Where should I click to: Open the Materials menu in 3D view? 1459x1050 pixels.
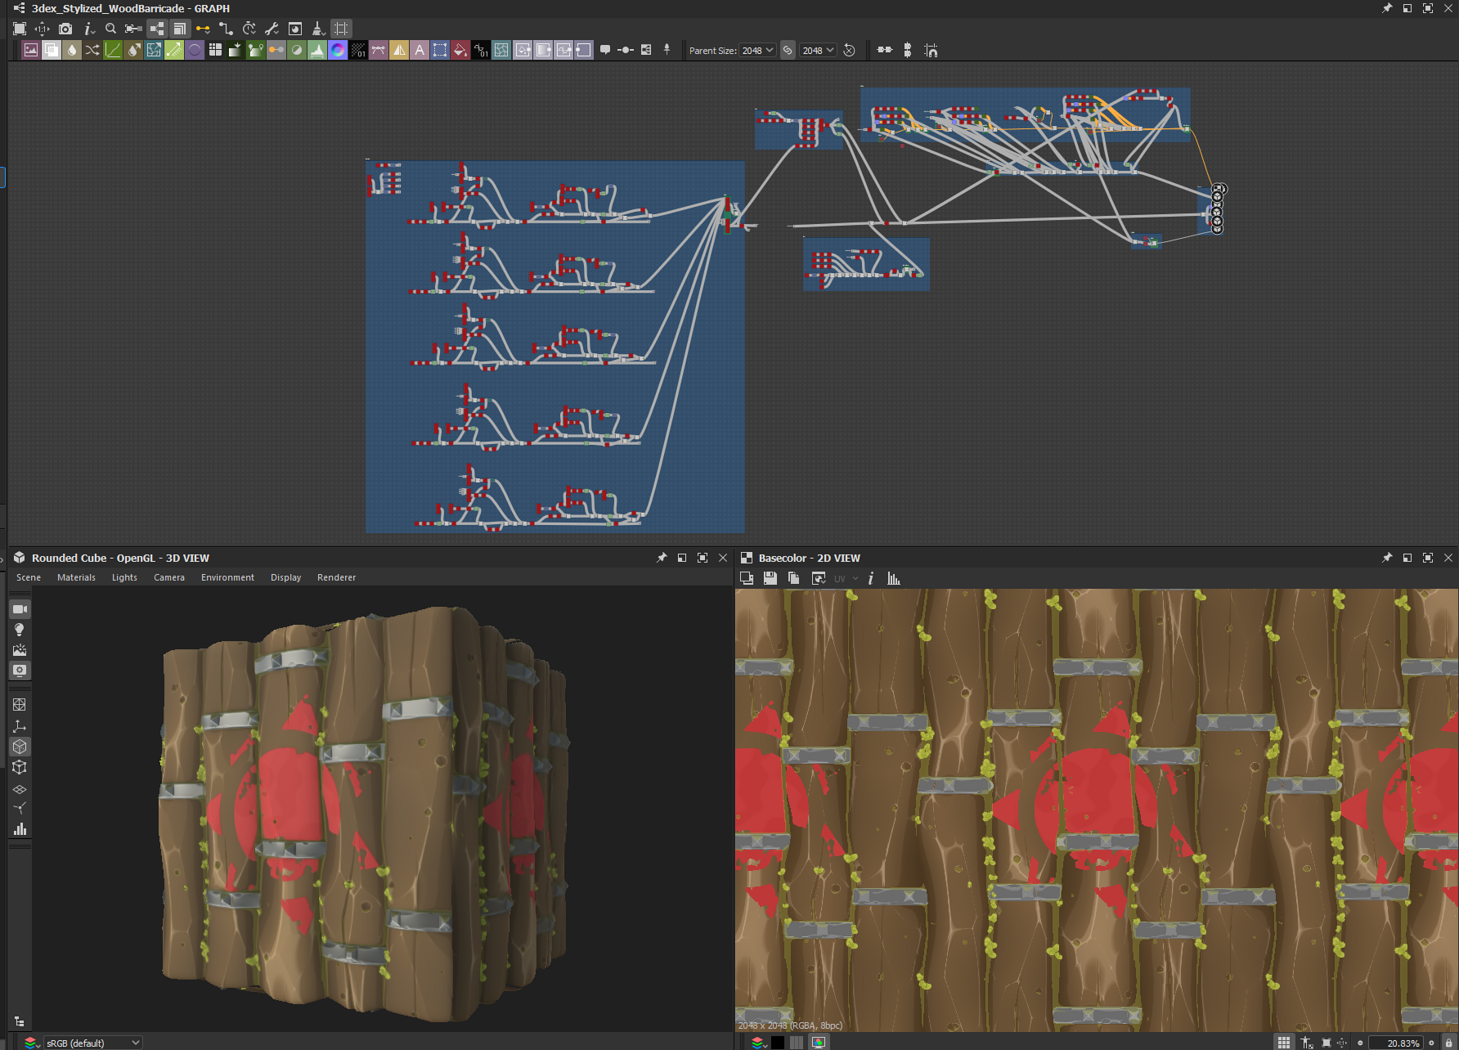tap(76, 577)
